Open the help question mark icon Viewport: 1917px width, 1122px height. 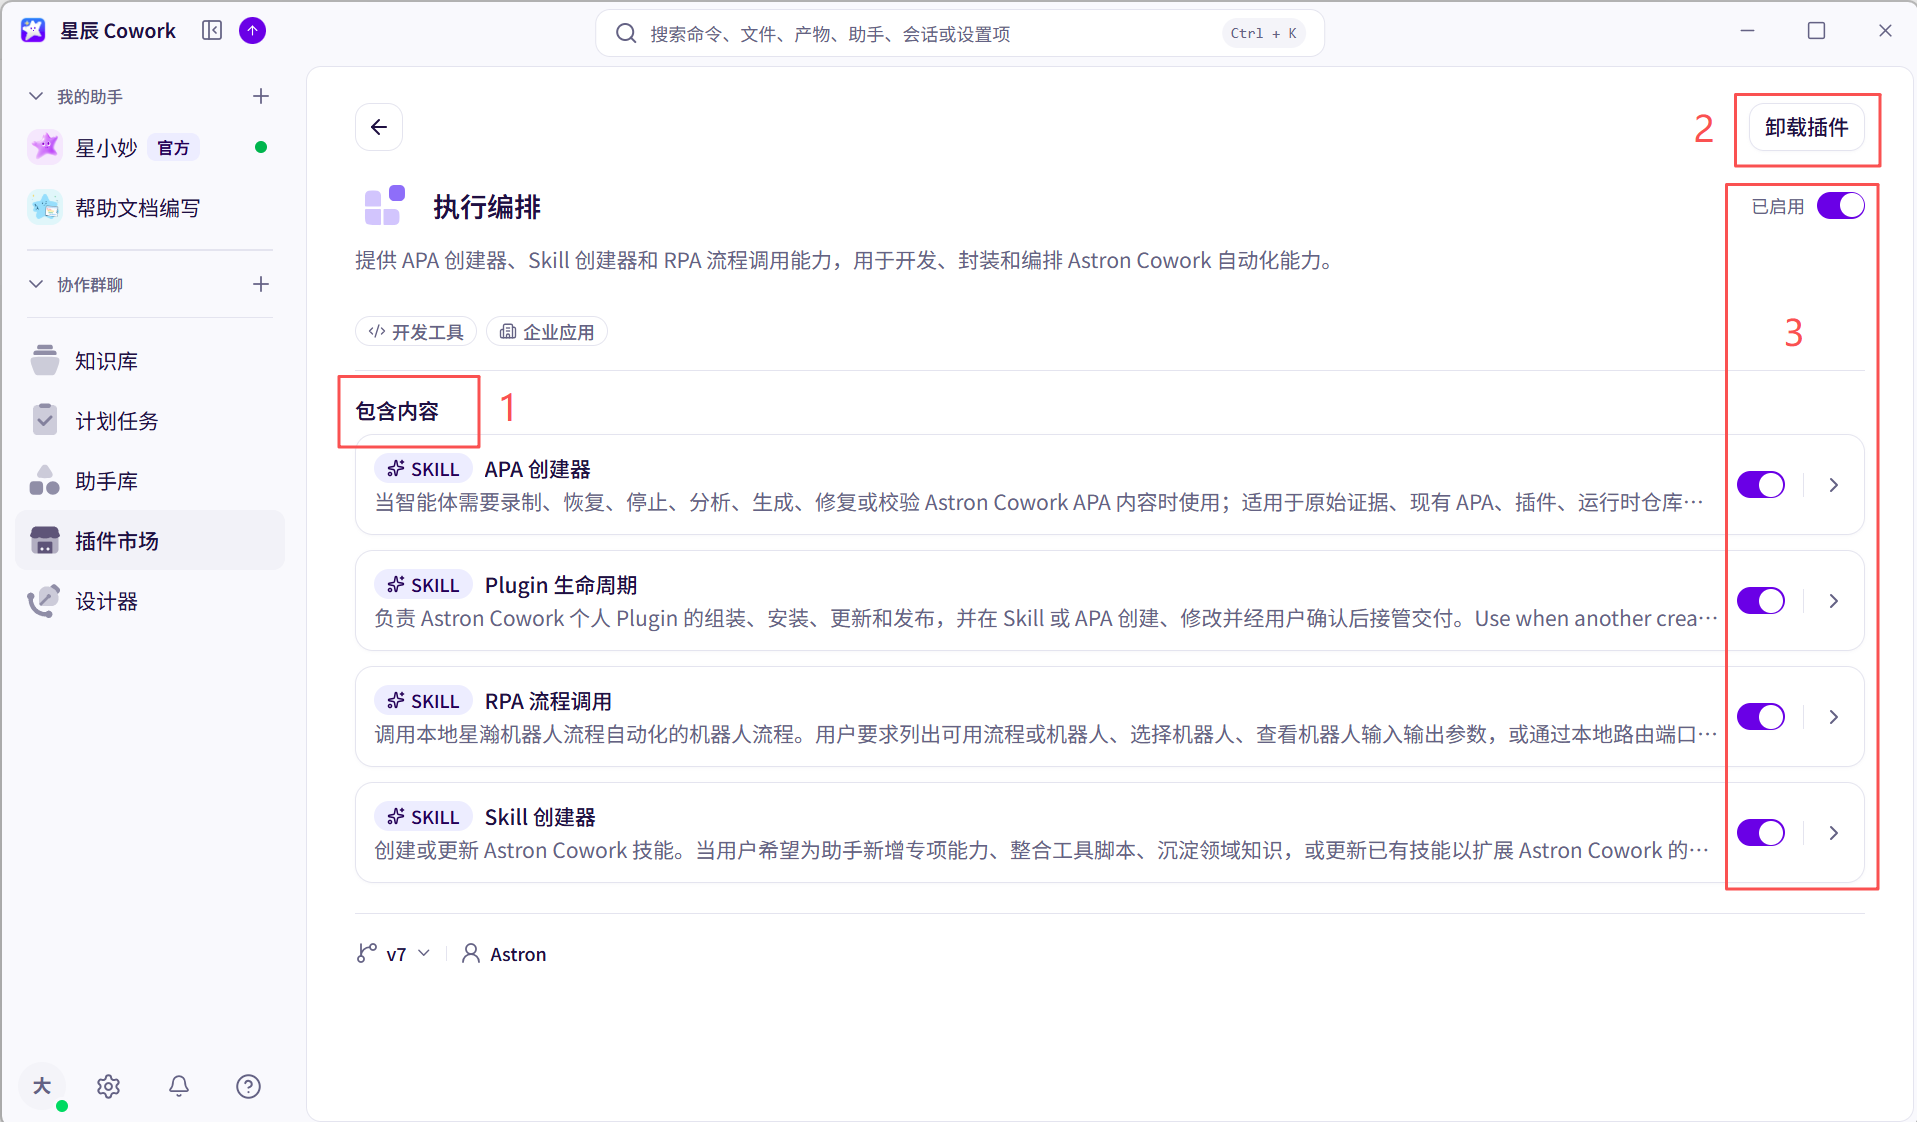click(248, 1086)
